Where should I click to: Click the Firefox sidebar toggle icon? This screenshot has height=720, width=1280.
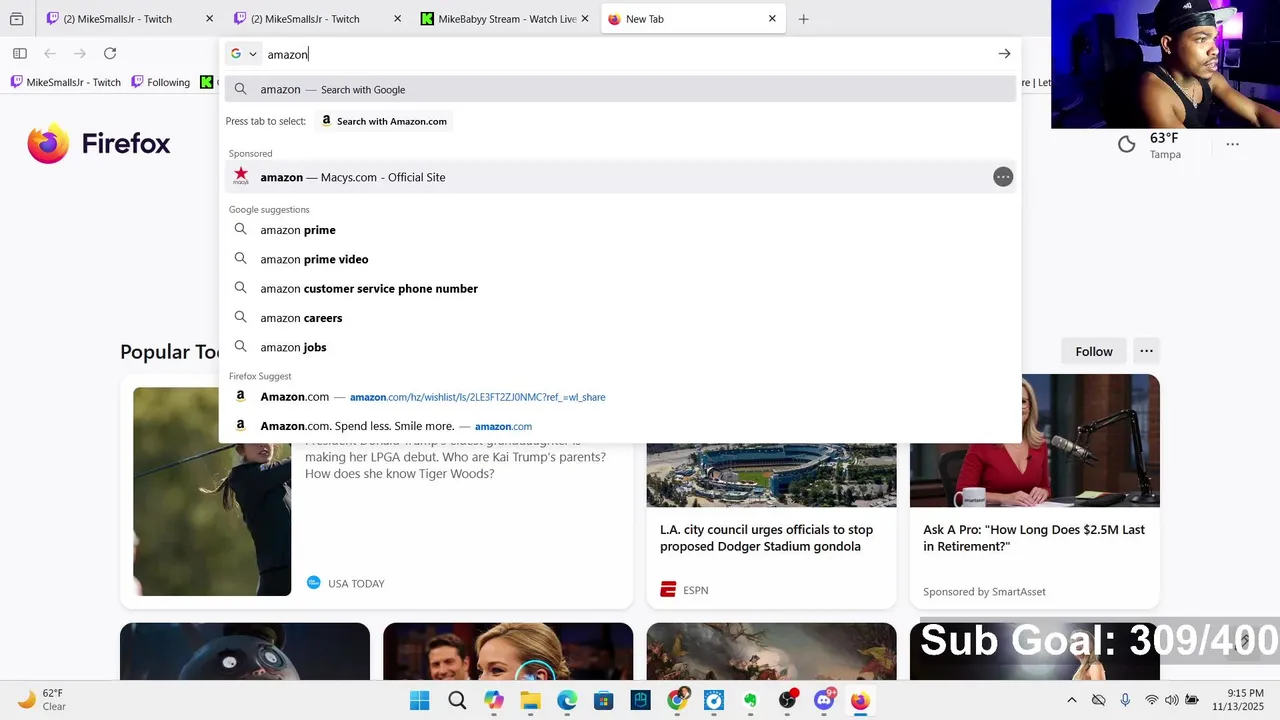click(x=19, y=53)
